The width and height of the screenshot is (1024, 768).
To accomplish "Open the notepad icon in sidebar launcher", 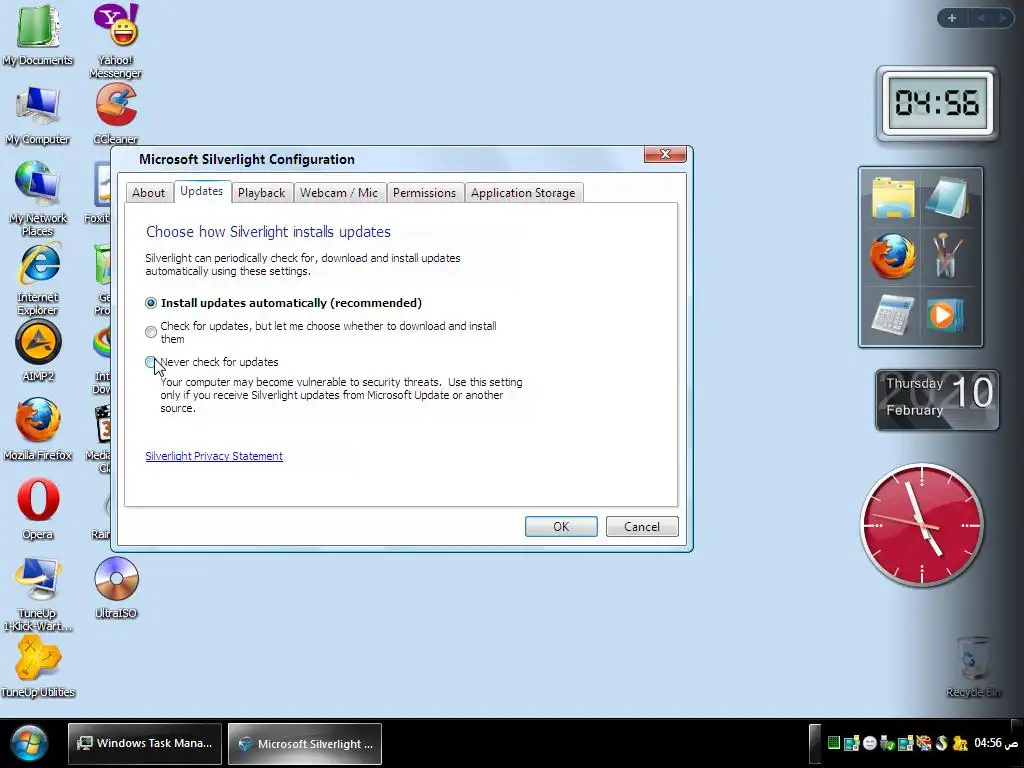I will click(947, 197).
